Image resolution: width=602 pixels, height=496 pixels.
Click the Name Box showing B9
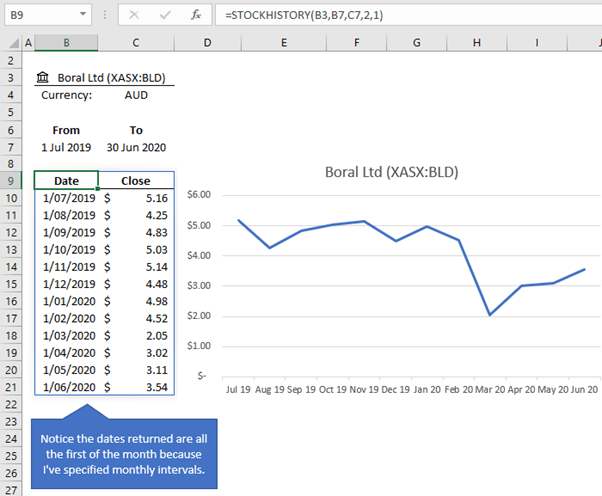coord(48,15)
